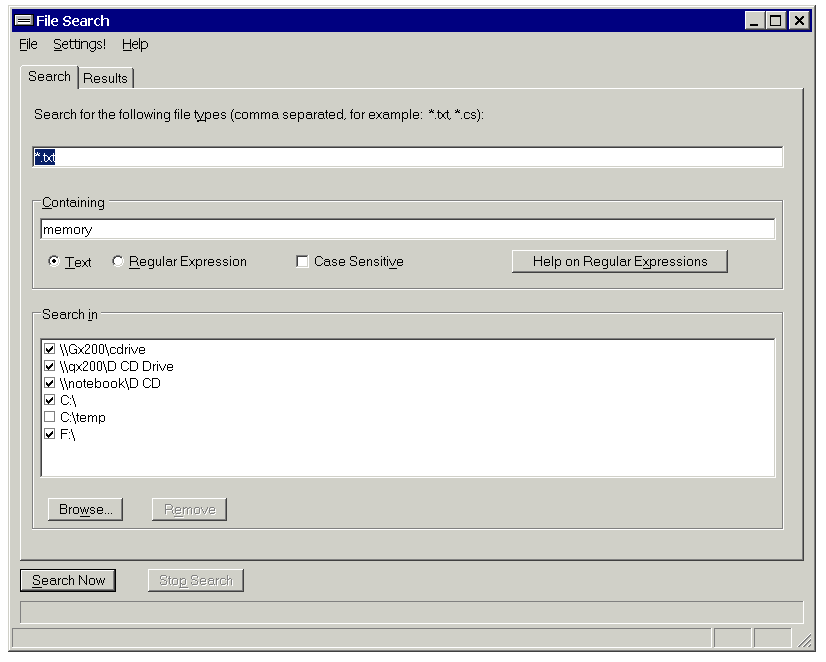Image resolution: width=826 pixels, height=662 pixels.
Task: Check the C:\temp folder checkbox
Action: click(x=50, y=418)
